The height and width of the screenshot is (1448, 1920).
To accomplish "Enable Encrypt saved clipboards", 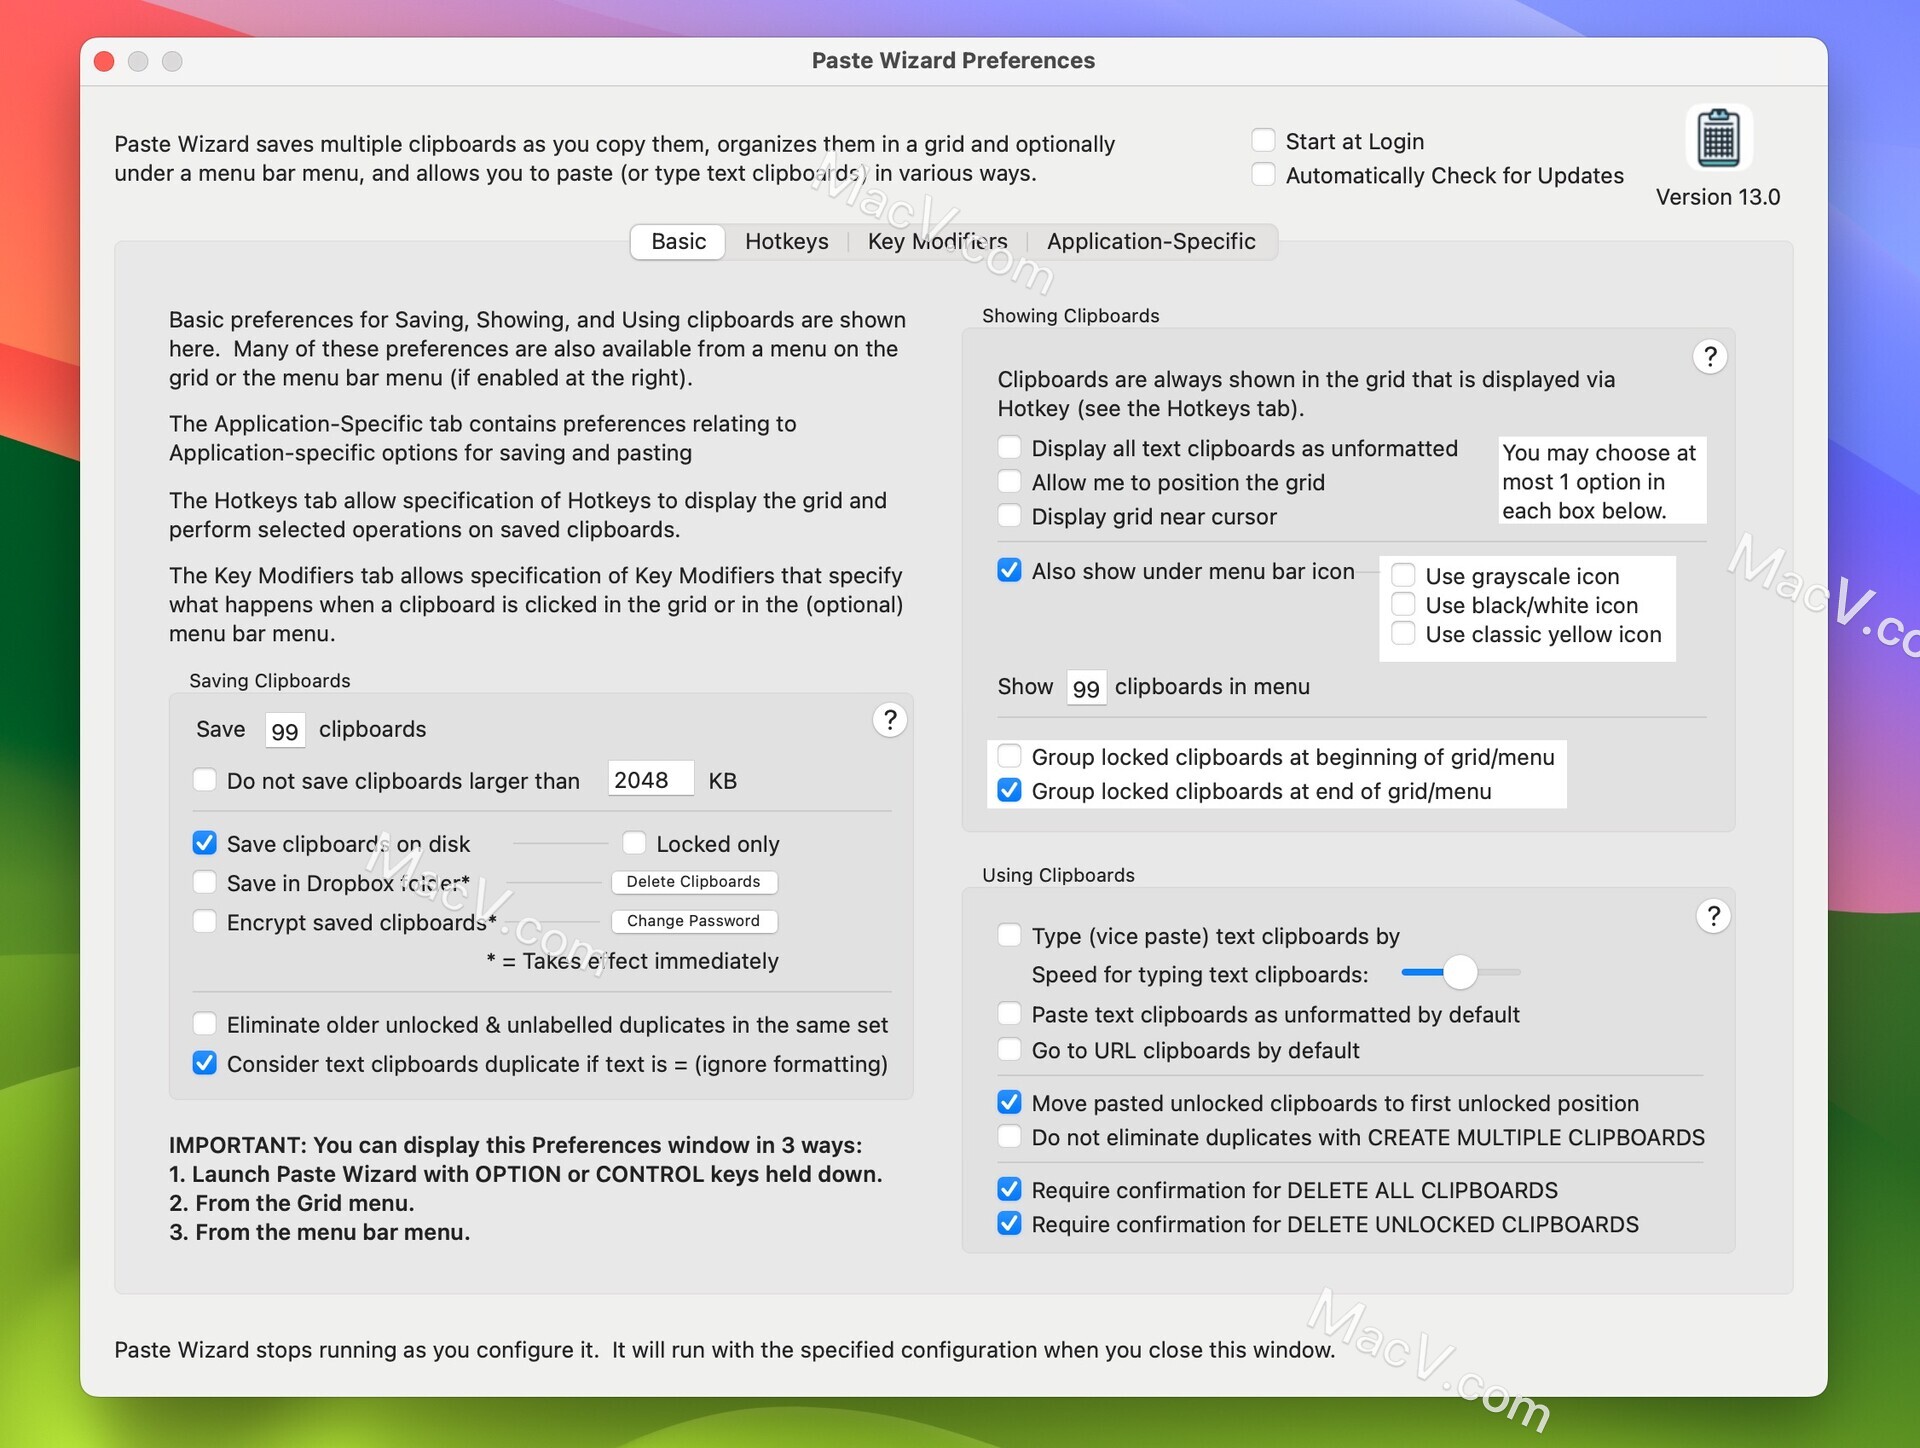I will point(205,921).
